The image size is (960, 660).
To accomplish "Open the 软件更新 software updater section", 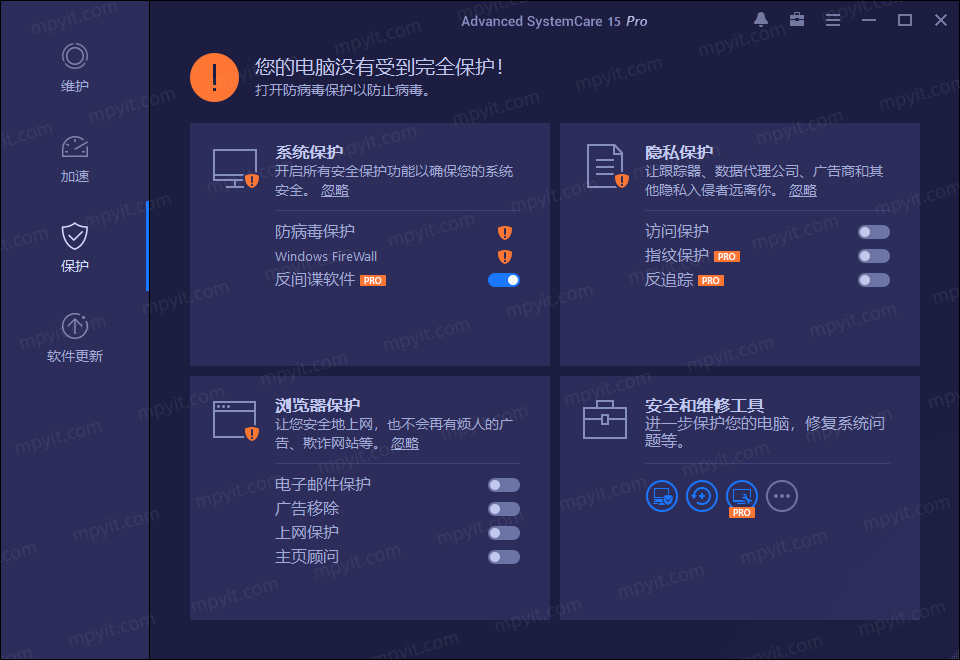I will pos(75,338).
